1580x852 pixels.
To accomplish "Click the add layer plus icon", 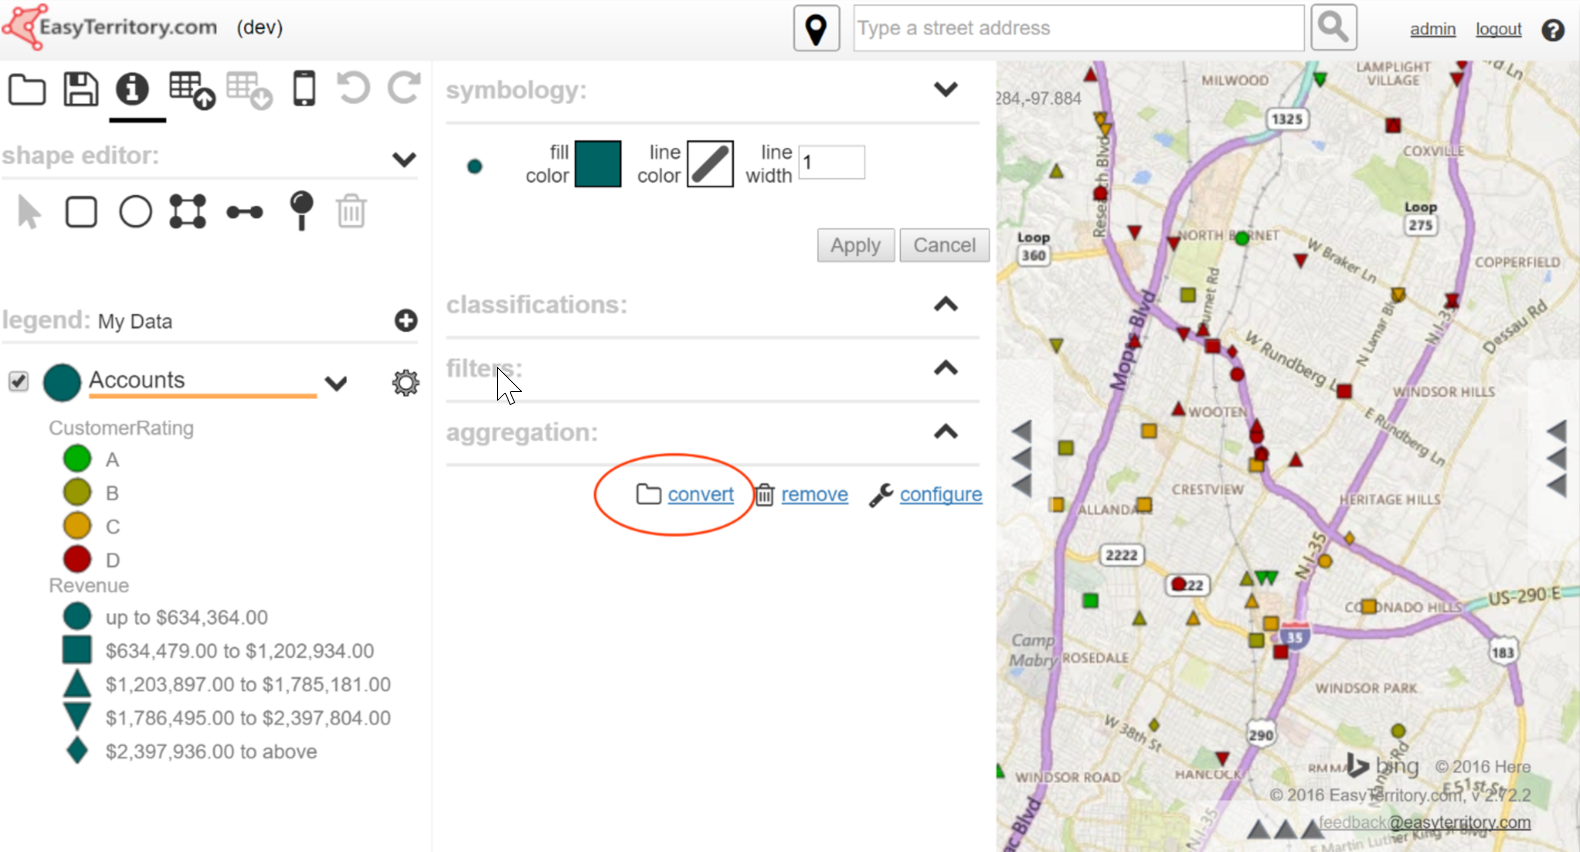I will point(405,320).
